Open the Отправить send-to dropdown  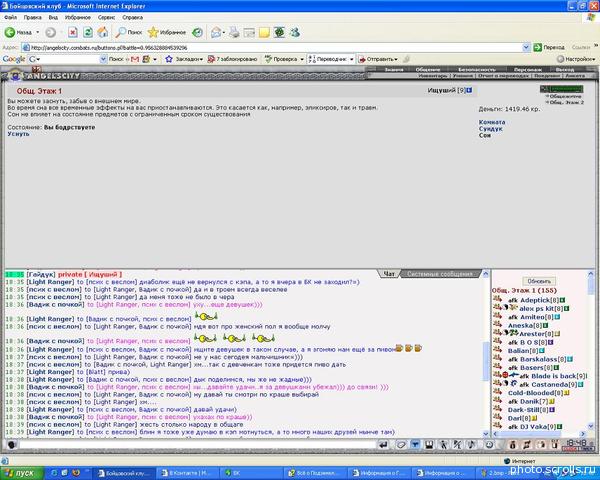pos(396,59)
